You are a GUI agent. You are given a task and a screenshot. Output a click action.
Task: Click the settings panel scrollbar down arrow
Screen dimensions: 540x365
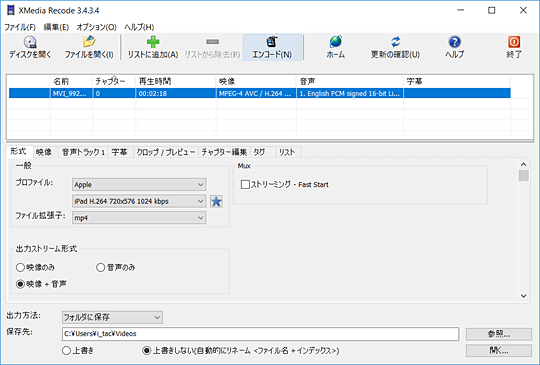(x=523, y=296)
